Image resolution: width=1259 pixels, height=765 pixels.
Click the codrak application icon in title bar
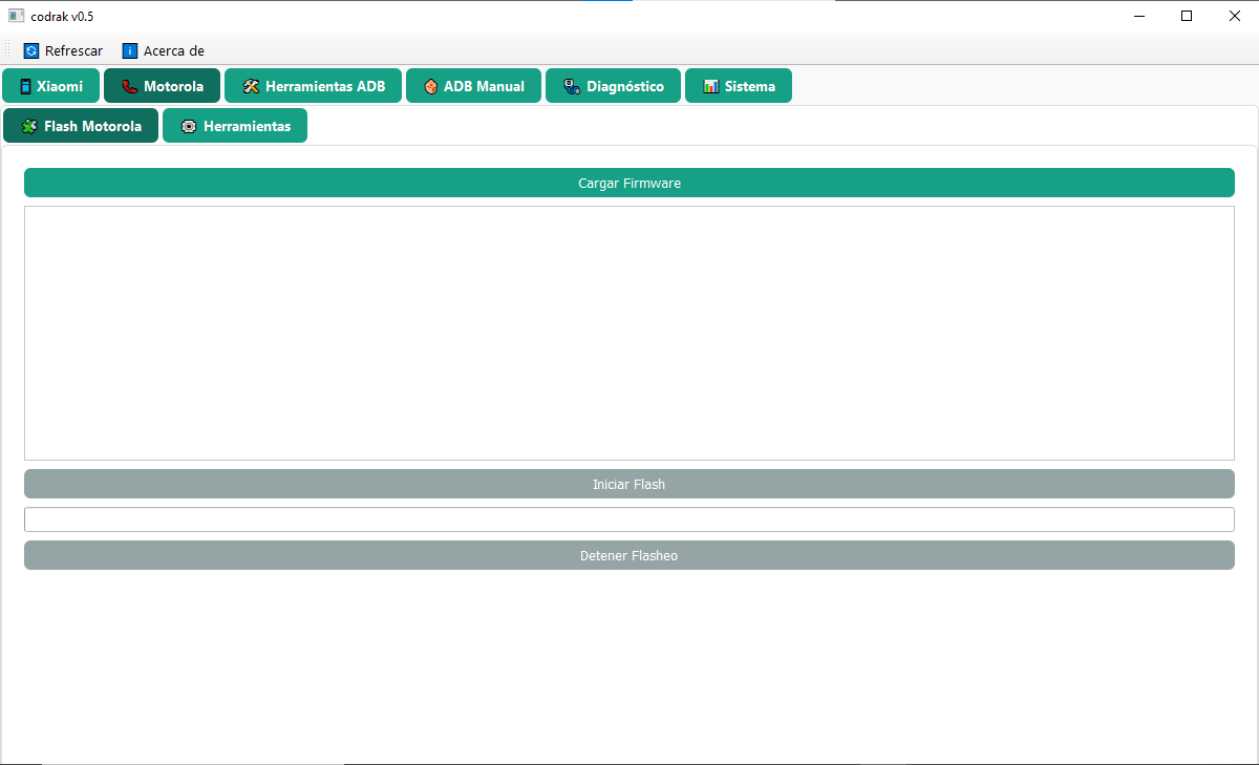(14, 16)
